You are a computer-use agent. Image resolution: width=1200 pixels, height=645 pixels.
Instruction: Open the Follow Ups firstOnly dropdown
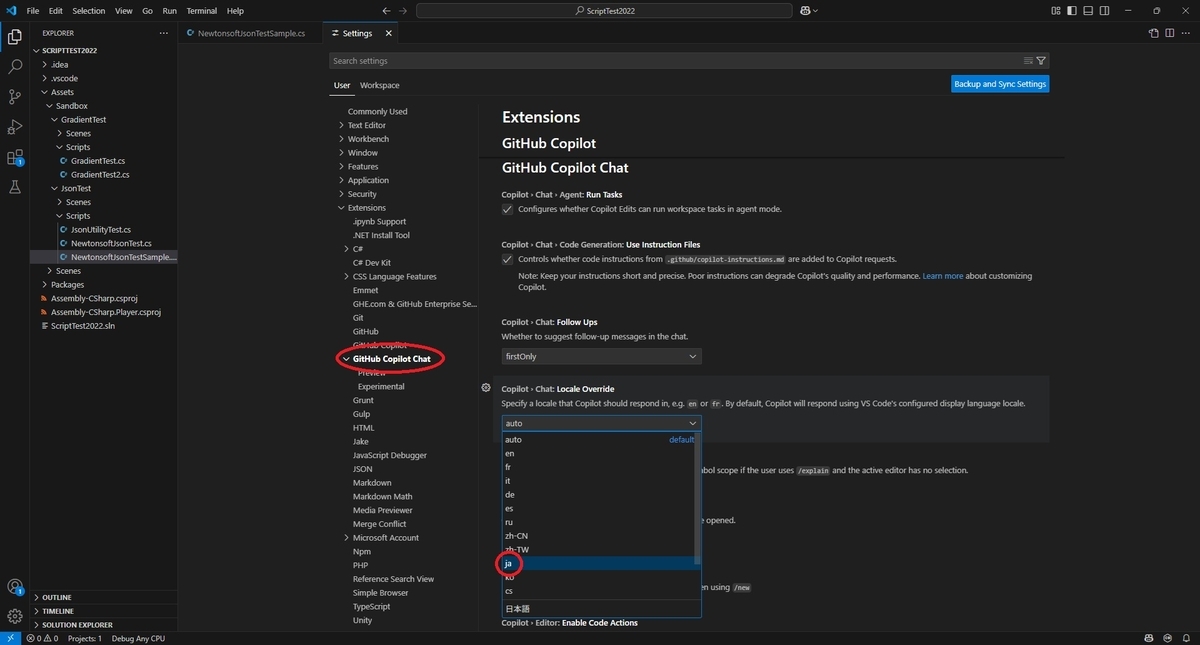click(601, 357)
